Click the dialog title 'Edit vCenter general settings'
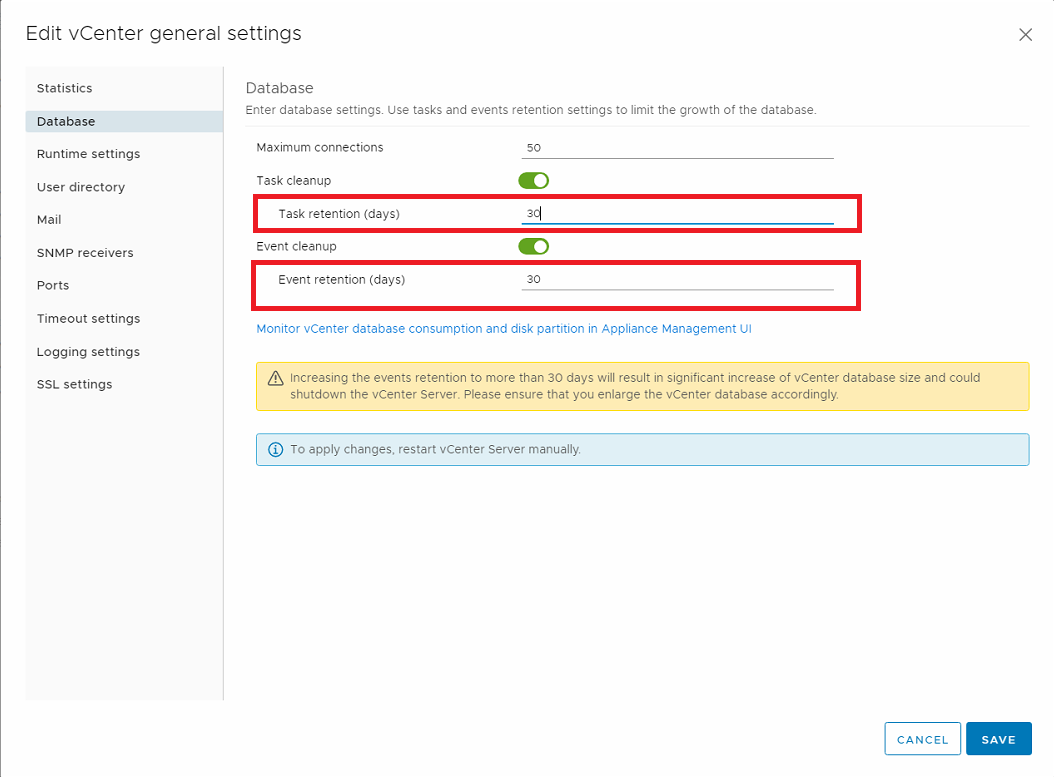 coord(163,34)
